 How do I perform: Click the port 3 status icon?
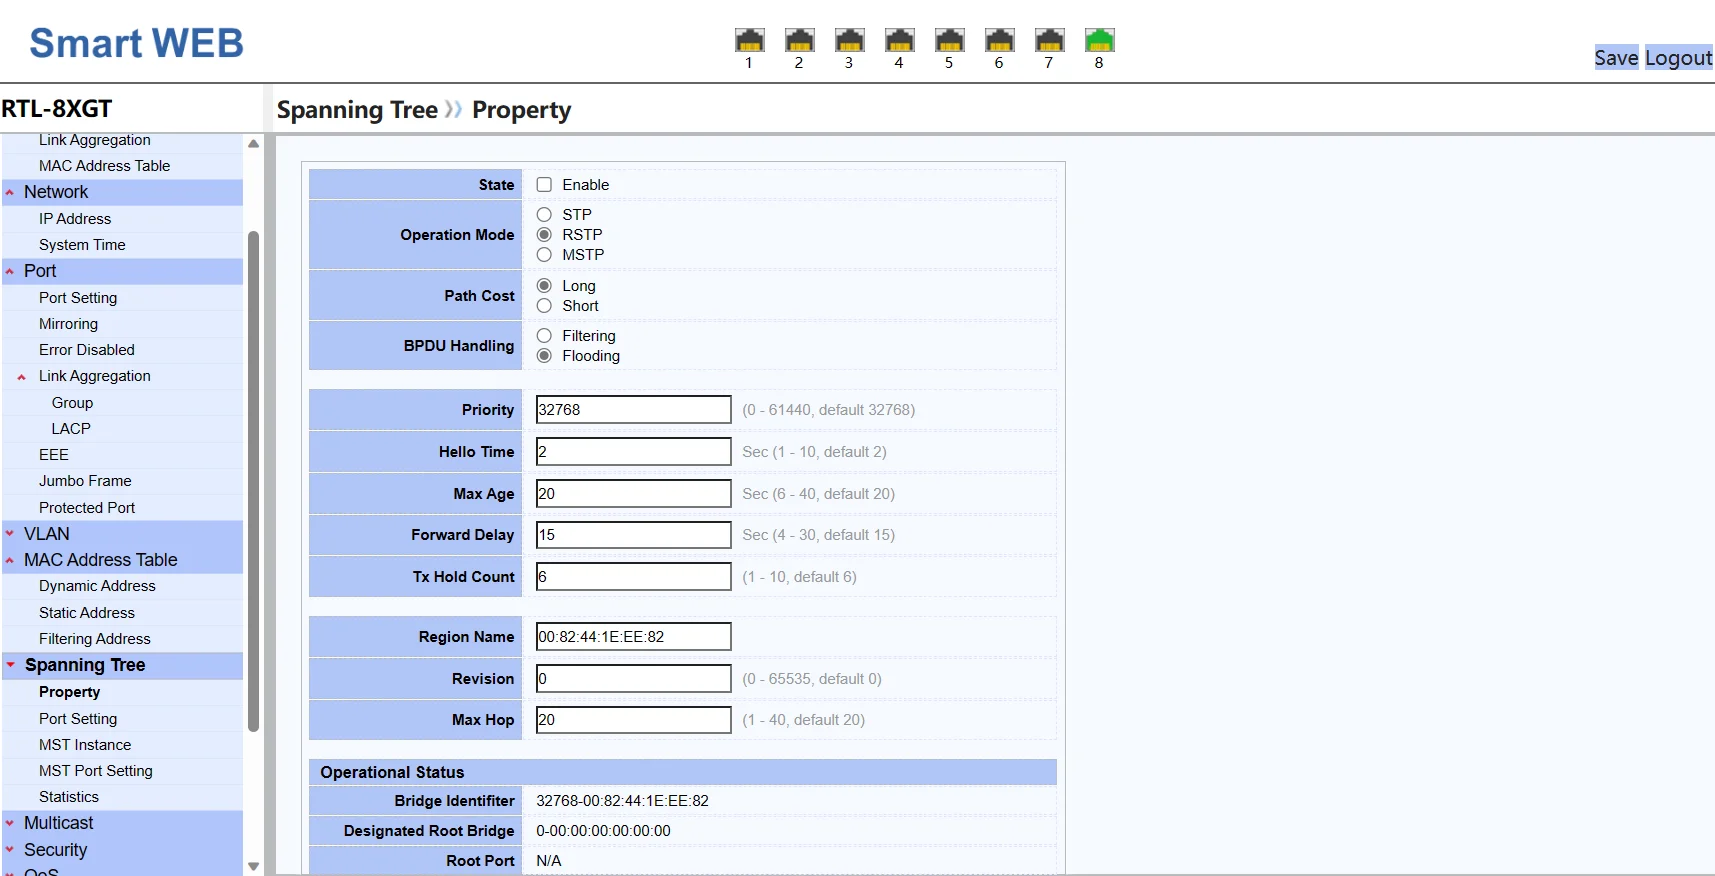pos(849,40)
